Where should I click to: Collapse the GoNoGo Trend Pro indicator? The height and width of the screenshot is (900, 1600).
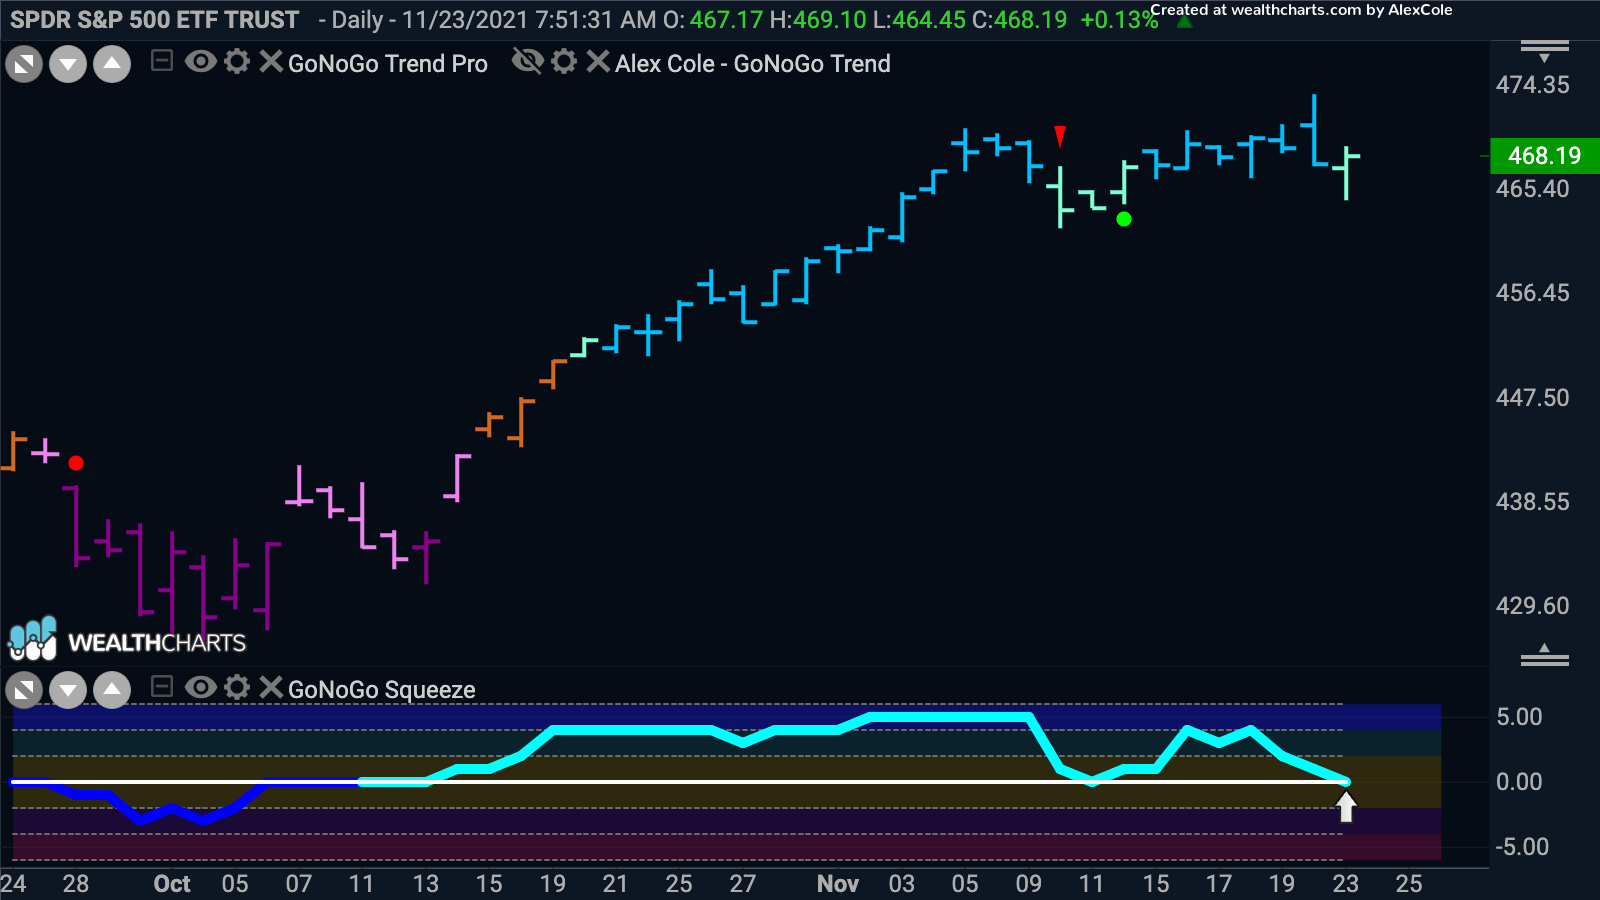[162, 62]
